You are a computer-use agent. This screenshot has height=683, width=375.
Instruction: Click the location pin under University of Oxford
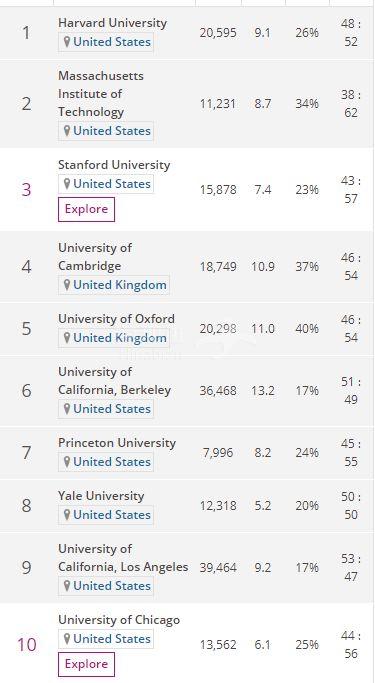point(67,338)
